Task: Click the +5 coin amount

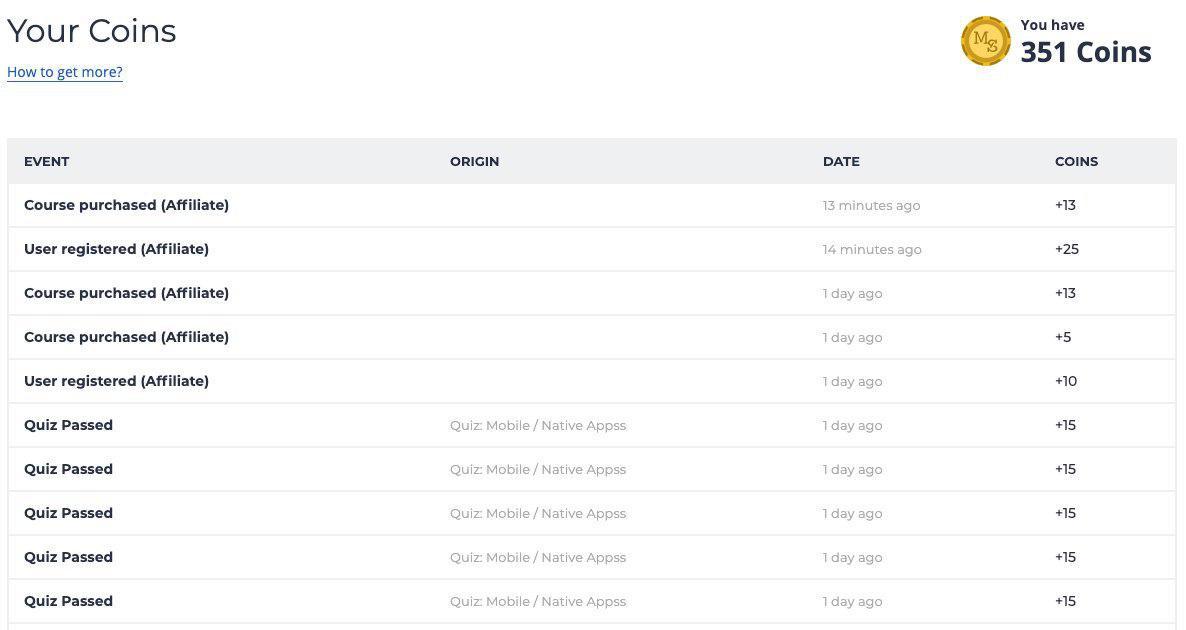Action: 1062,337
